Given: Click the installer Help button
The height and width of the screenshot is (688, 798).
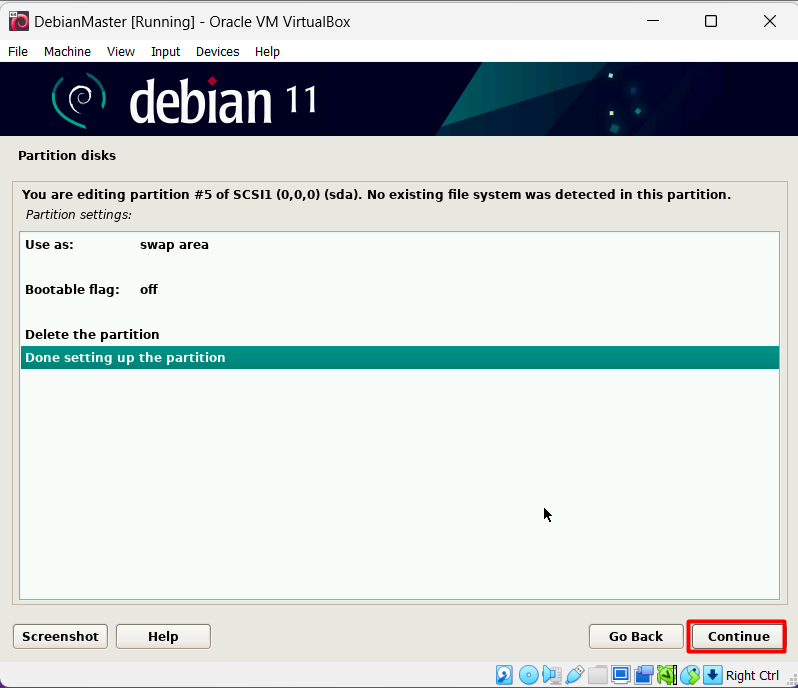Looking at the screenshot, I should pos(163,636).
